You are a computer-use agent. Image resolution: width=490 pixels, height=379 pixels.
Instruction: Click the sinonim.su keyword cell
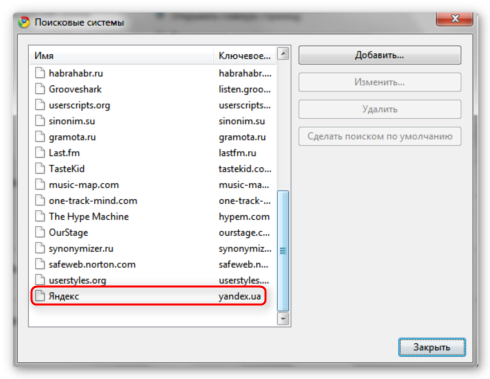click(242, 121)
